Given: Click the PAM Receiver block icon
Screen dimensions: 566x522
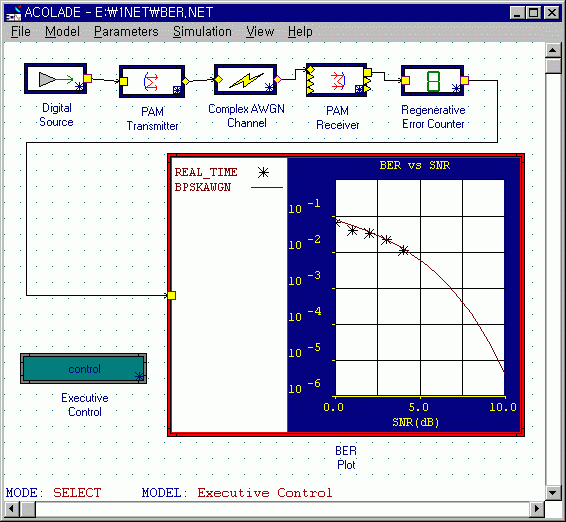Looking at the screenshot, I should click(336, 80).
